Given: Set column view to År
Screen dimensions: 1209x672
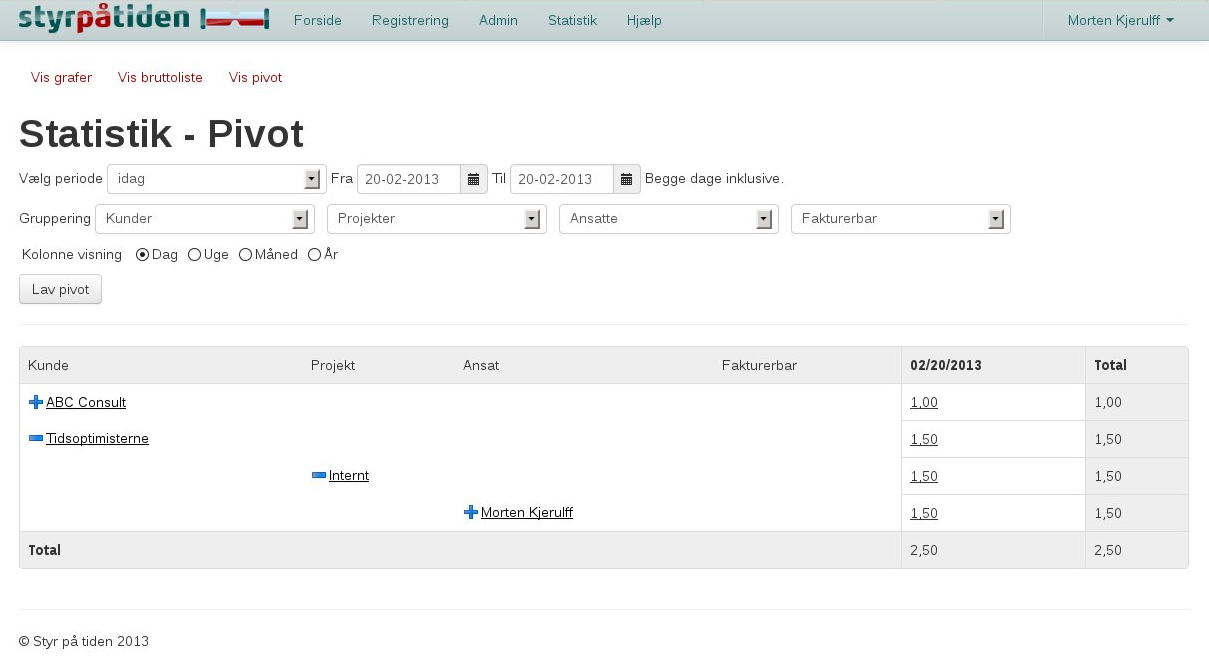Looking at the screenshot, I should pyautogui.click(x=314, y=255).
